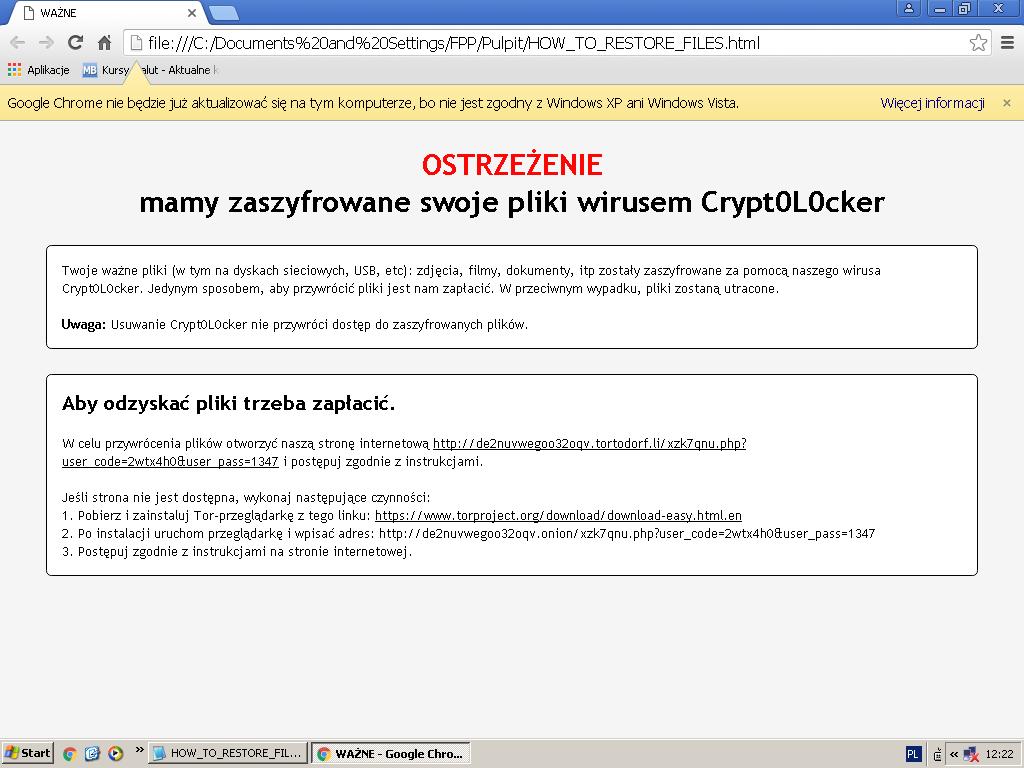
Task: Open the Windows Start button
Action: pyautogui.click(x=27, y=753)
